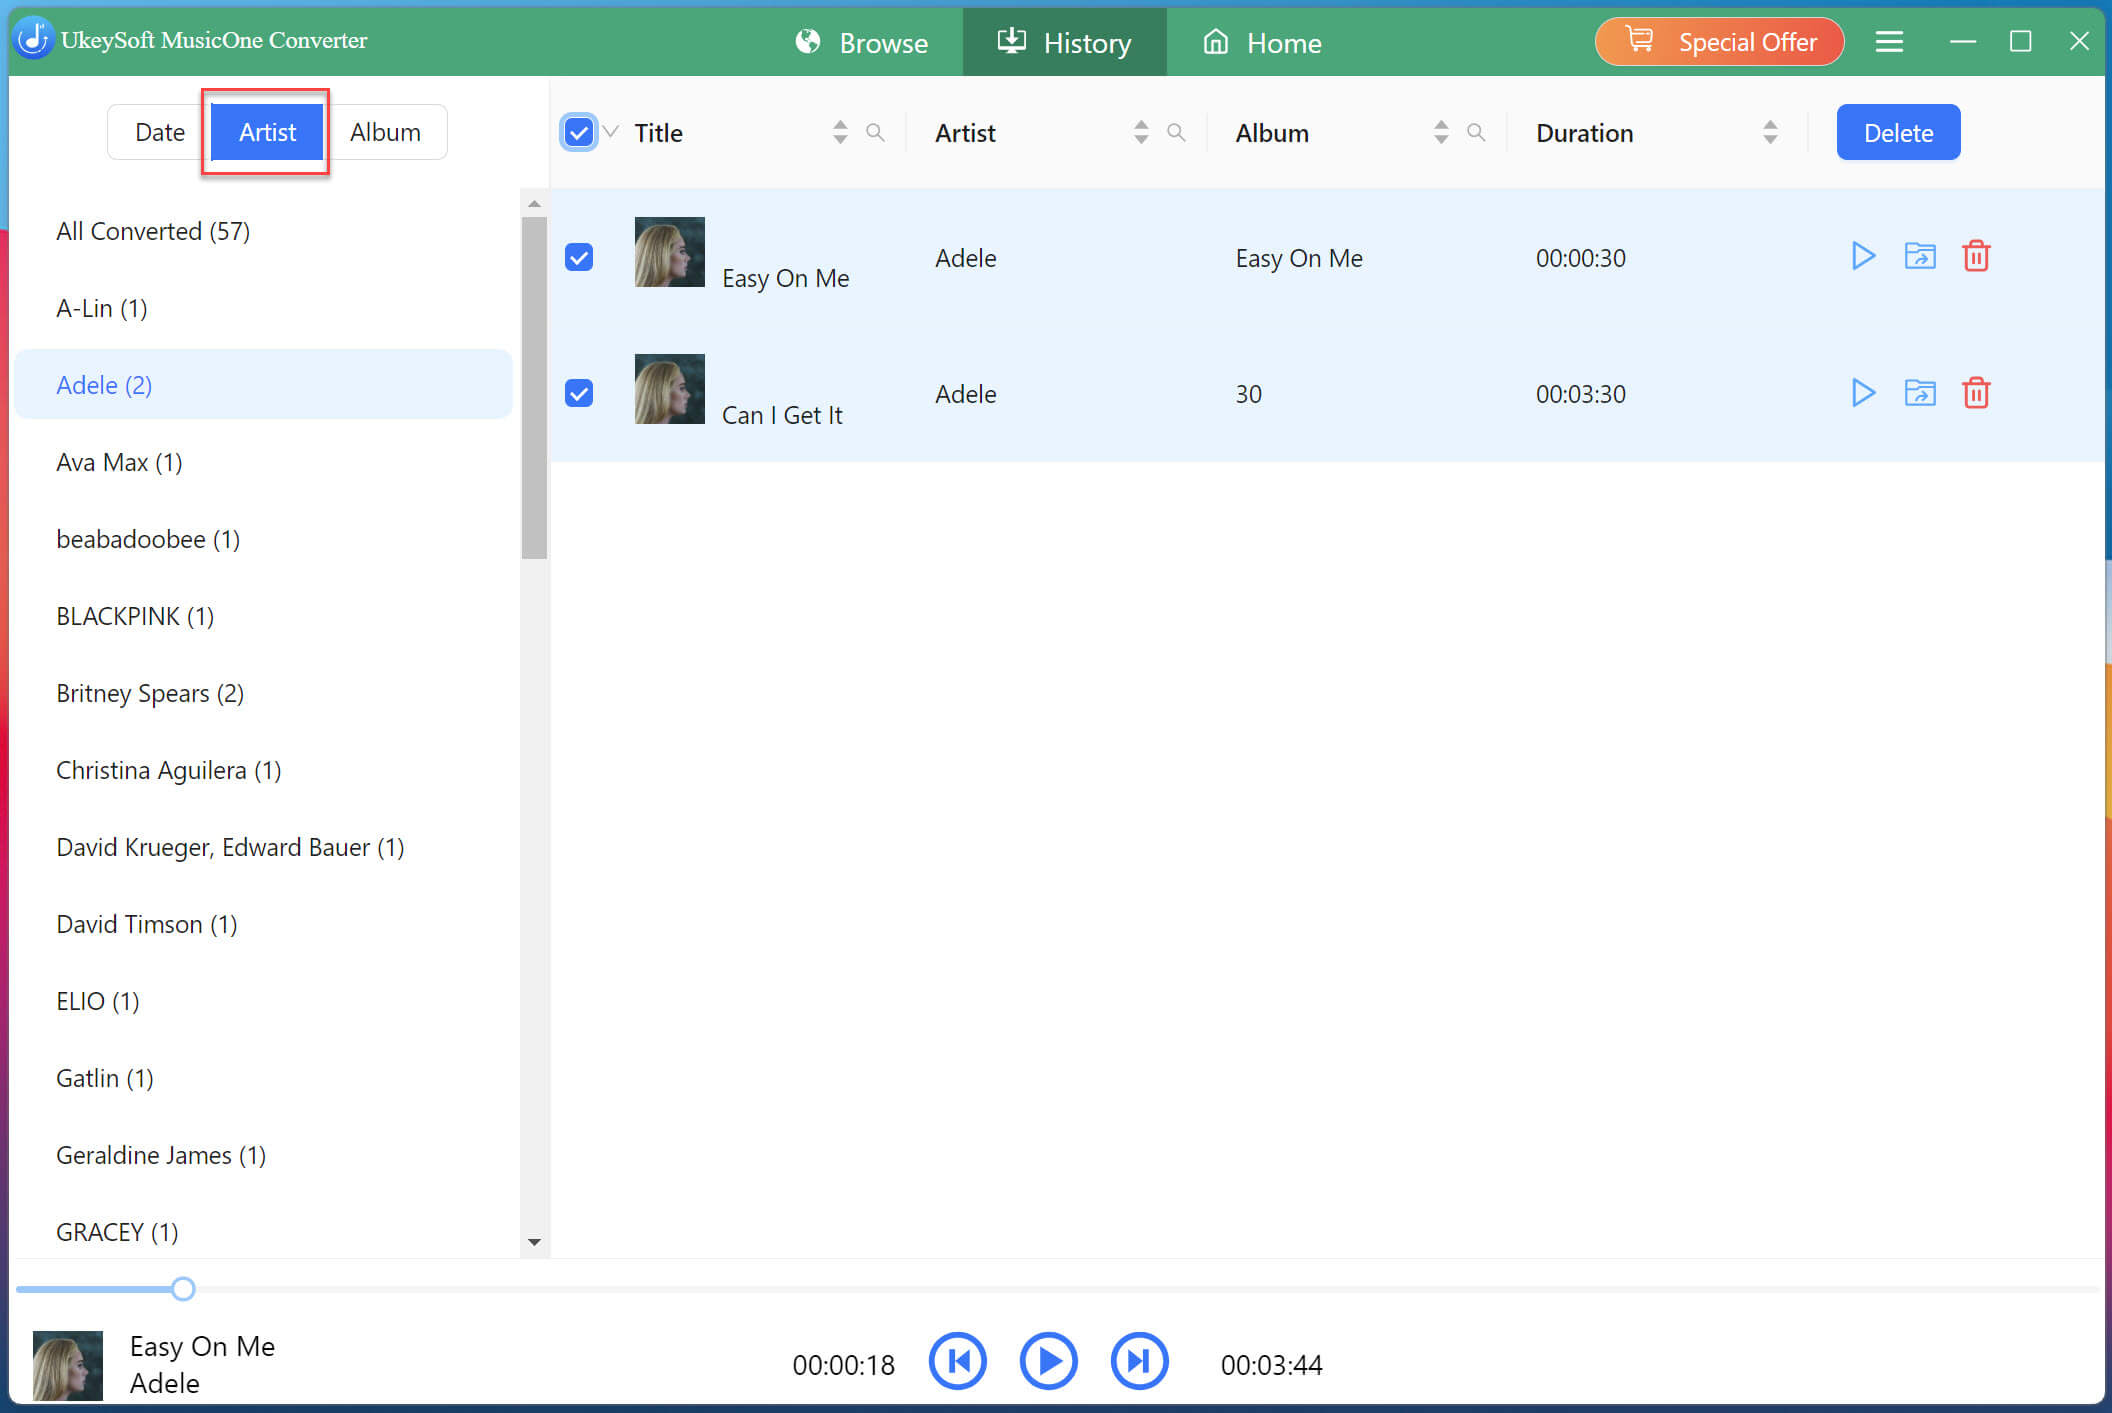Skip to previous track in player

click(x=957, y=1361)
